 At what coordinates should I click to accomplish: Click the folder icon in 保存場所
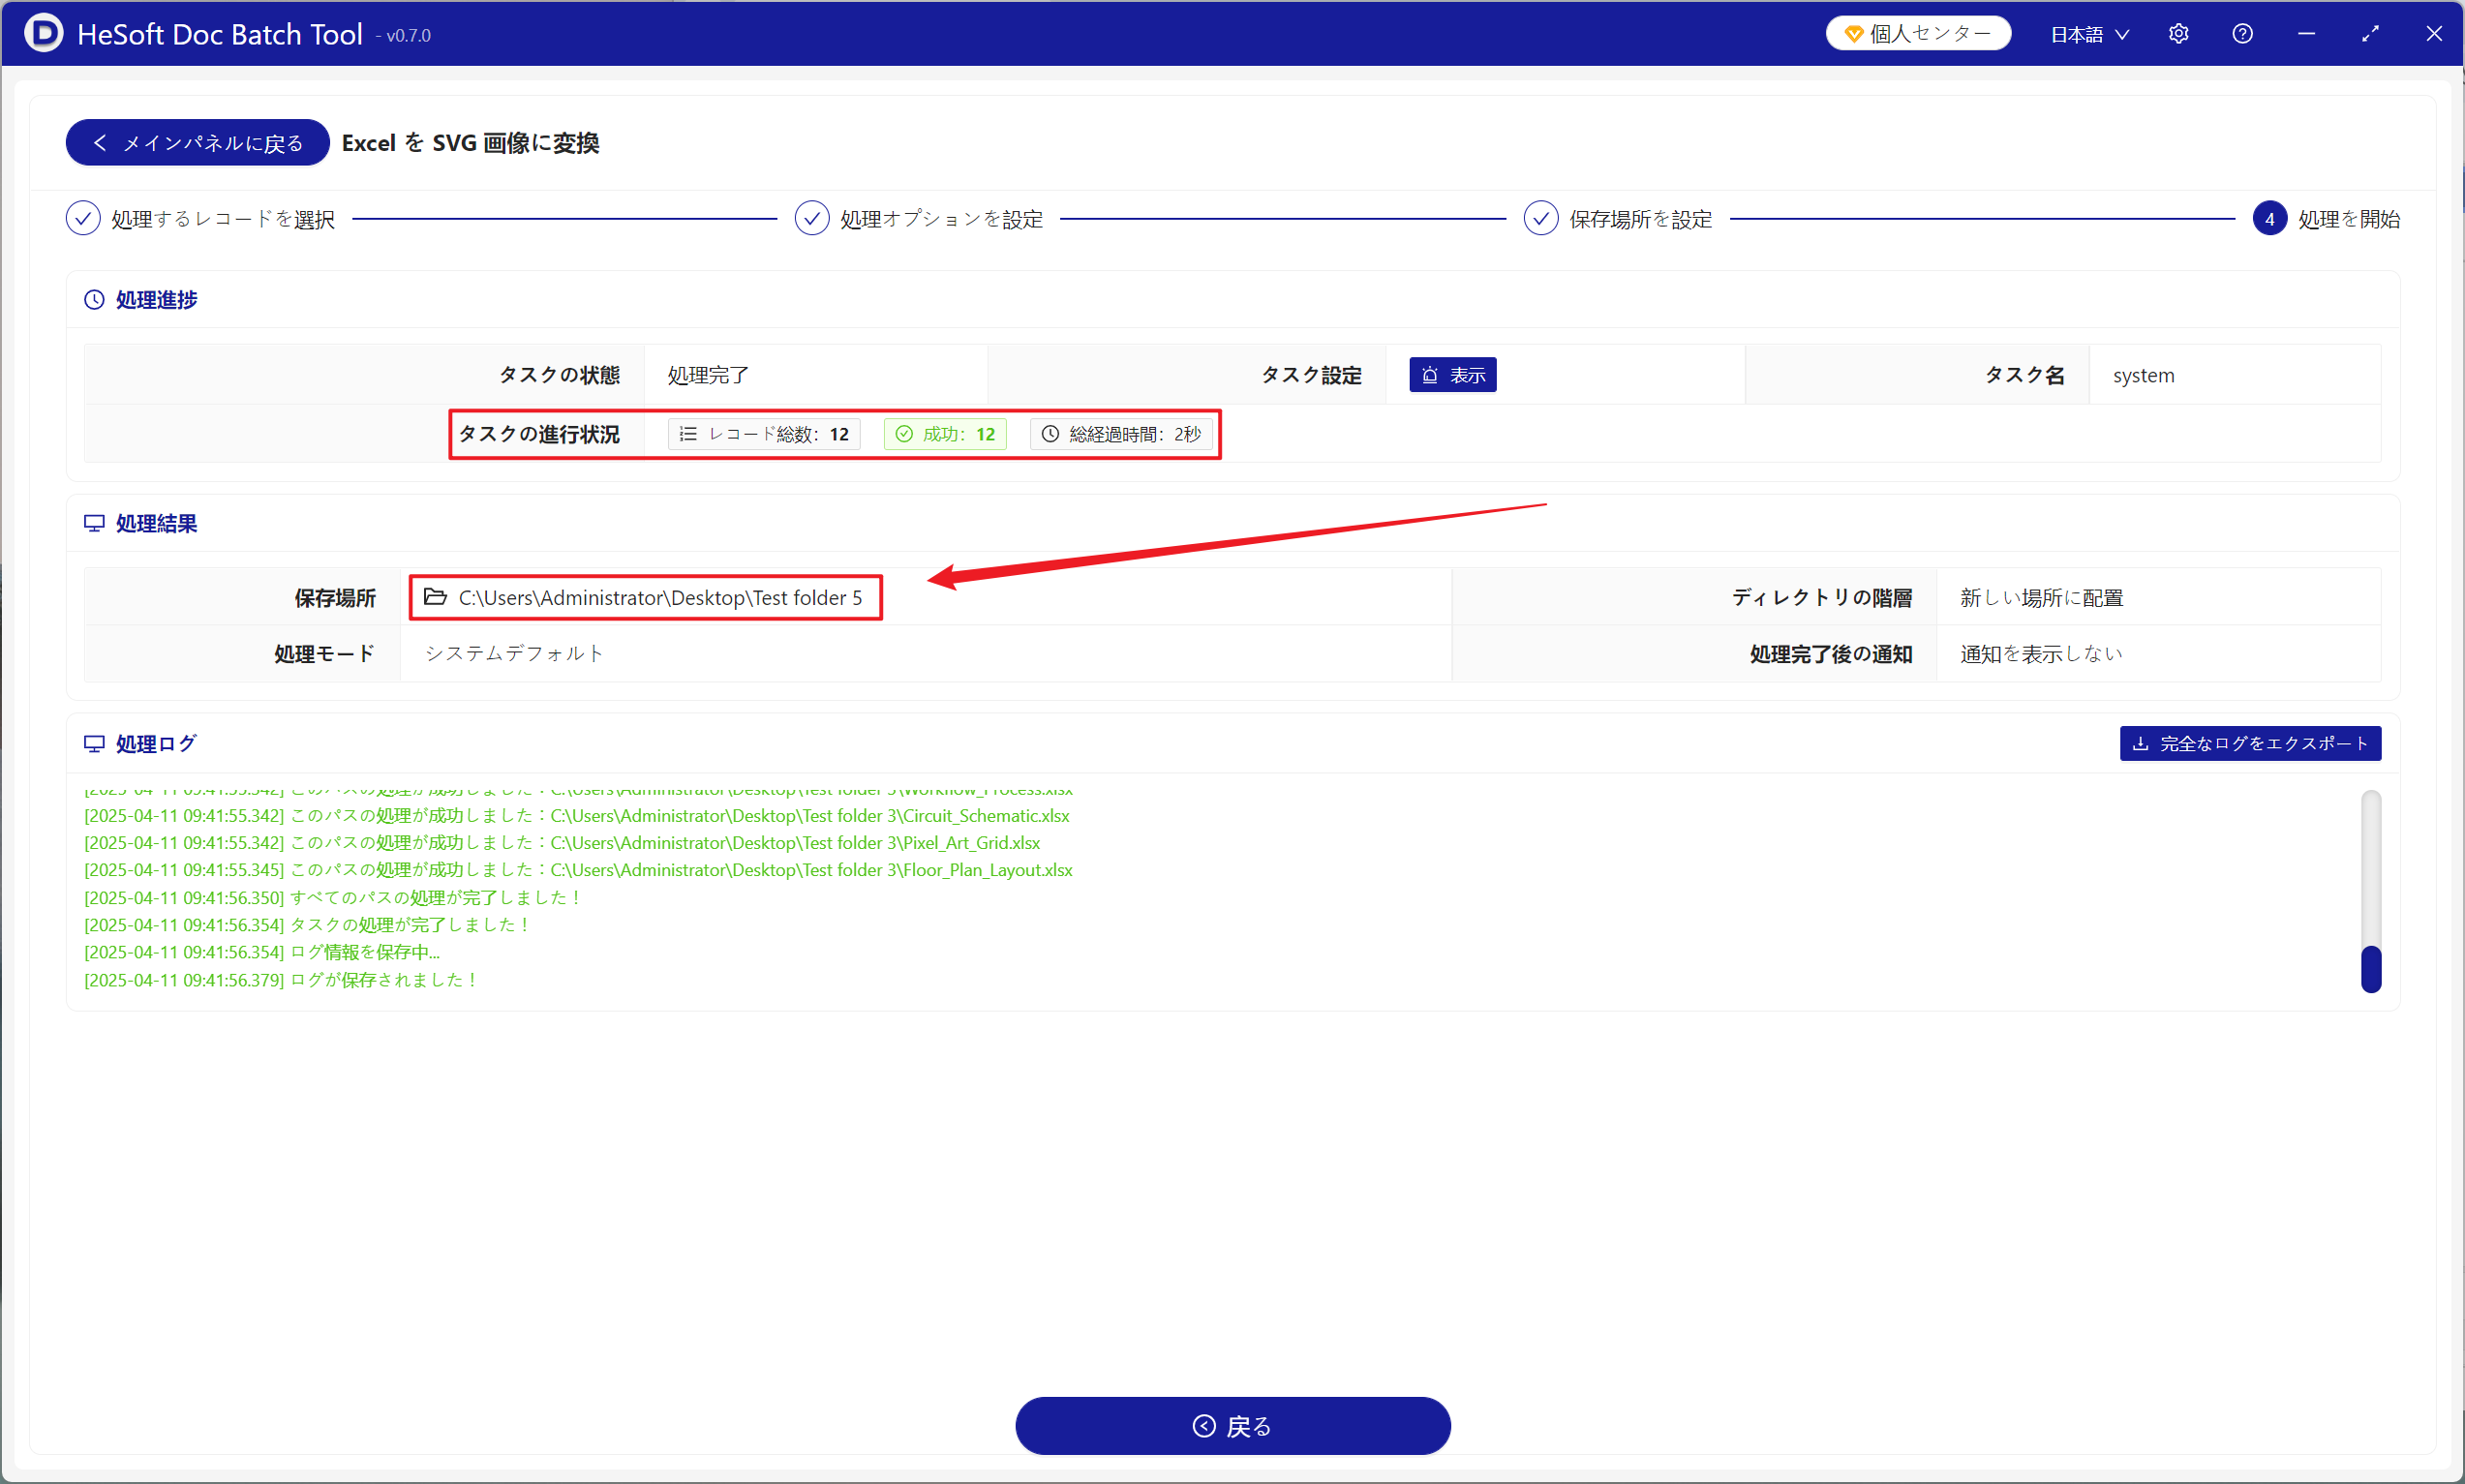435,597
